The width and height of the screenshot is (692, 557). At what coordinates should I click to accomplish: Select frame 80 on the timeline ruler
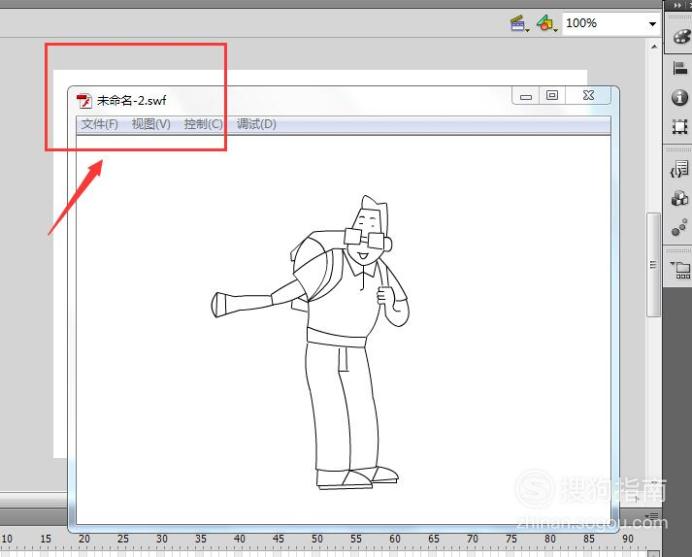(x=550, y=539)
